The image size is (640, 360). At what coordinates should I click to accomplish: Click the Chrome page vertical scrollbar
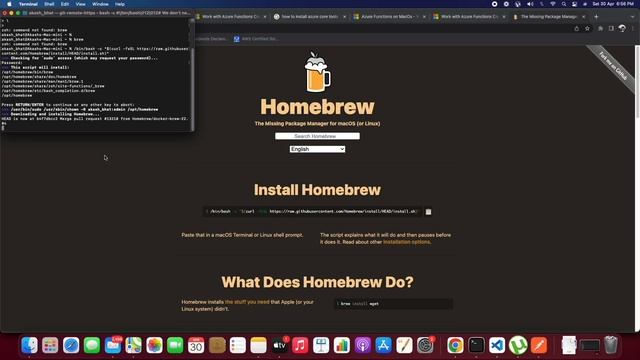click(x=637, y=82)
